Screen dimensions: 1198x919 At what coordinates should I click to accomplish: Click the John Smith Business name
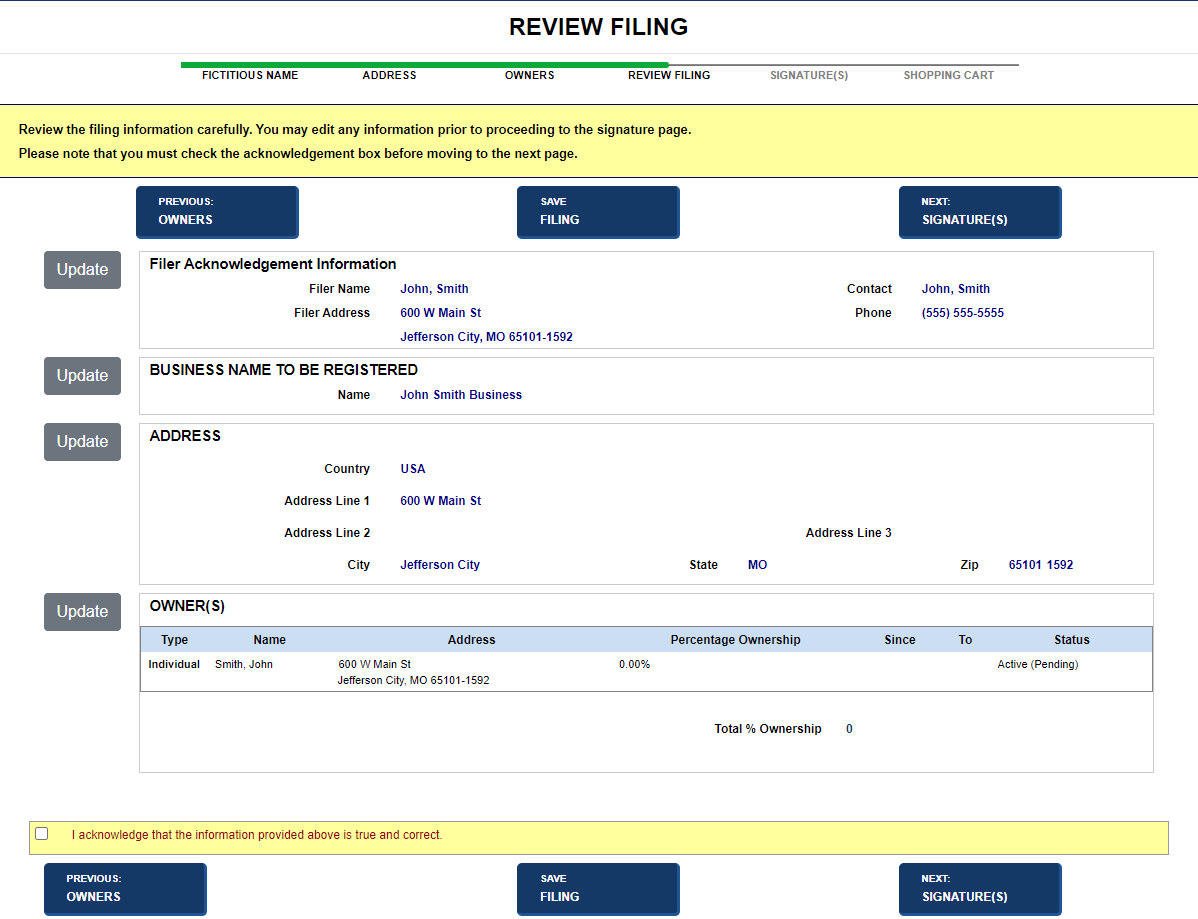point(461,394)
